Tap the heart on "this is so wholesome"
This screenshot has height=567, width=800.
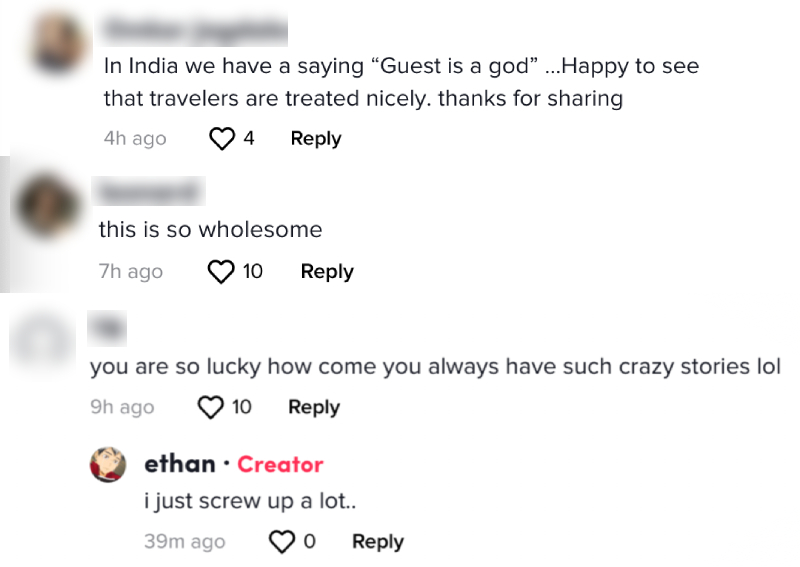click(220, 271)
